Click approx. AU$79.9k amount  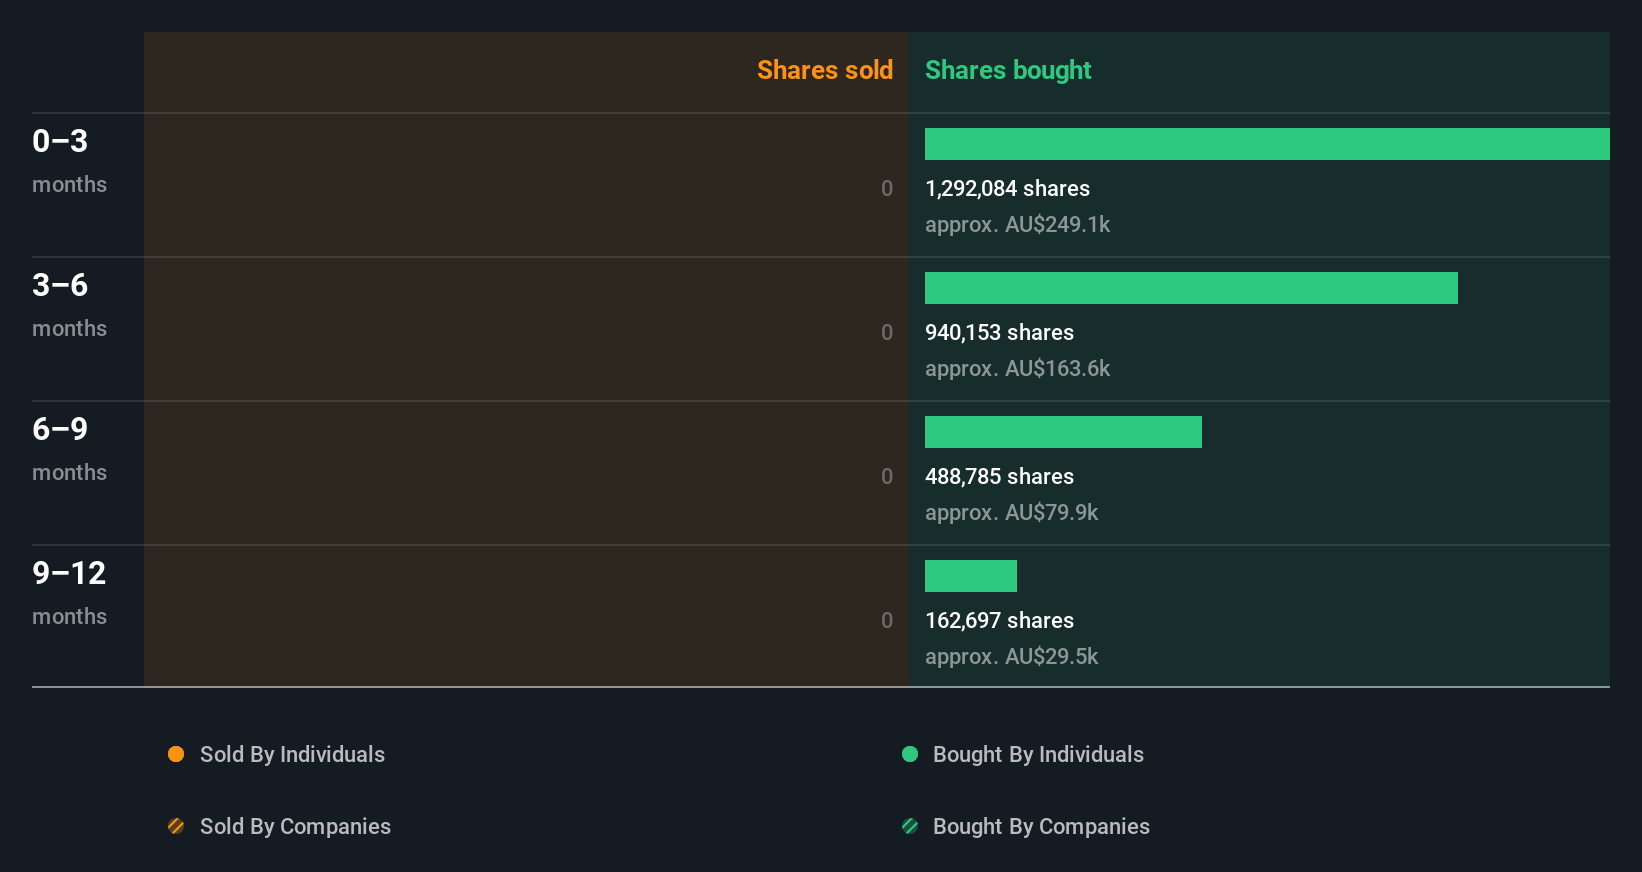pyautogui.click(x=1011, y=513)
